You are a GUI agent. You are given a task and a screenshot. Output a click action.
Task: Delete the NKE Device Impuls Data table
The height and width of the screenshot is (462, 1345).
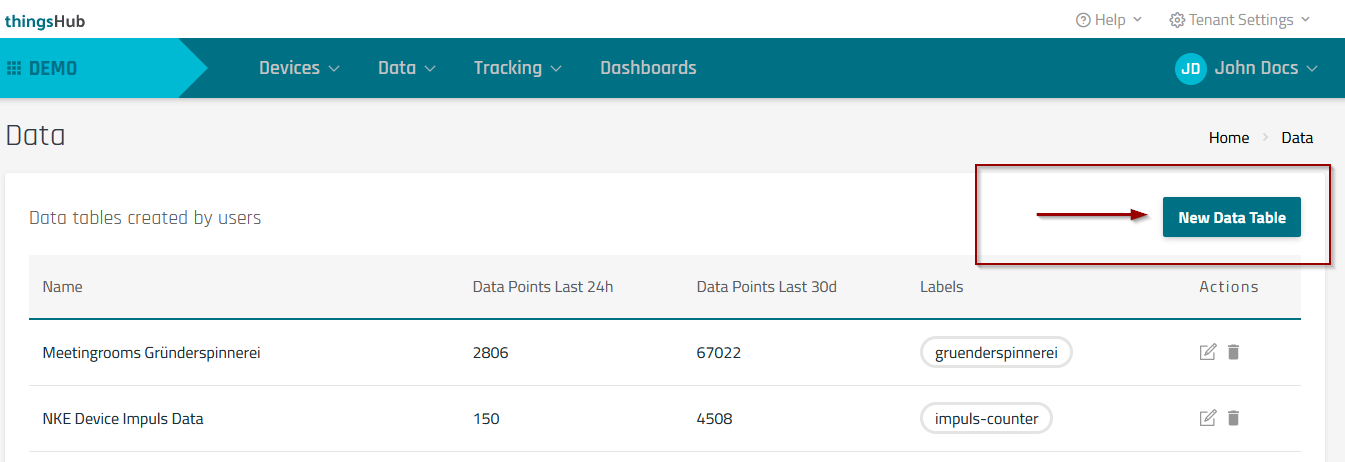click(1233, 418)
